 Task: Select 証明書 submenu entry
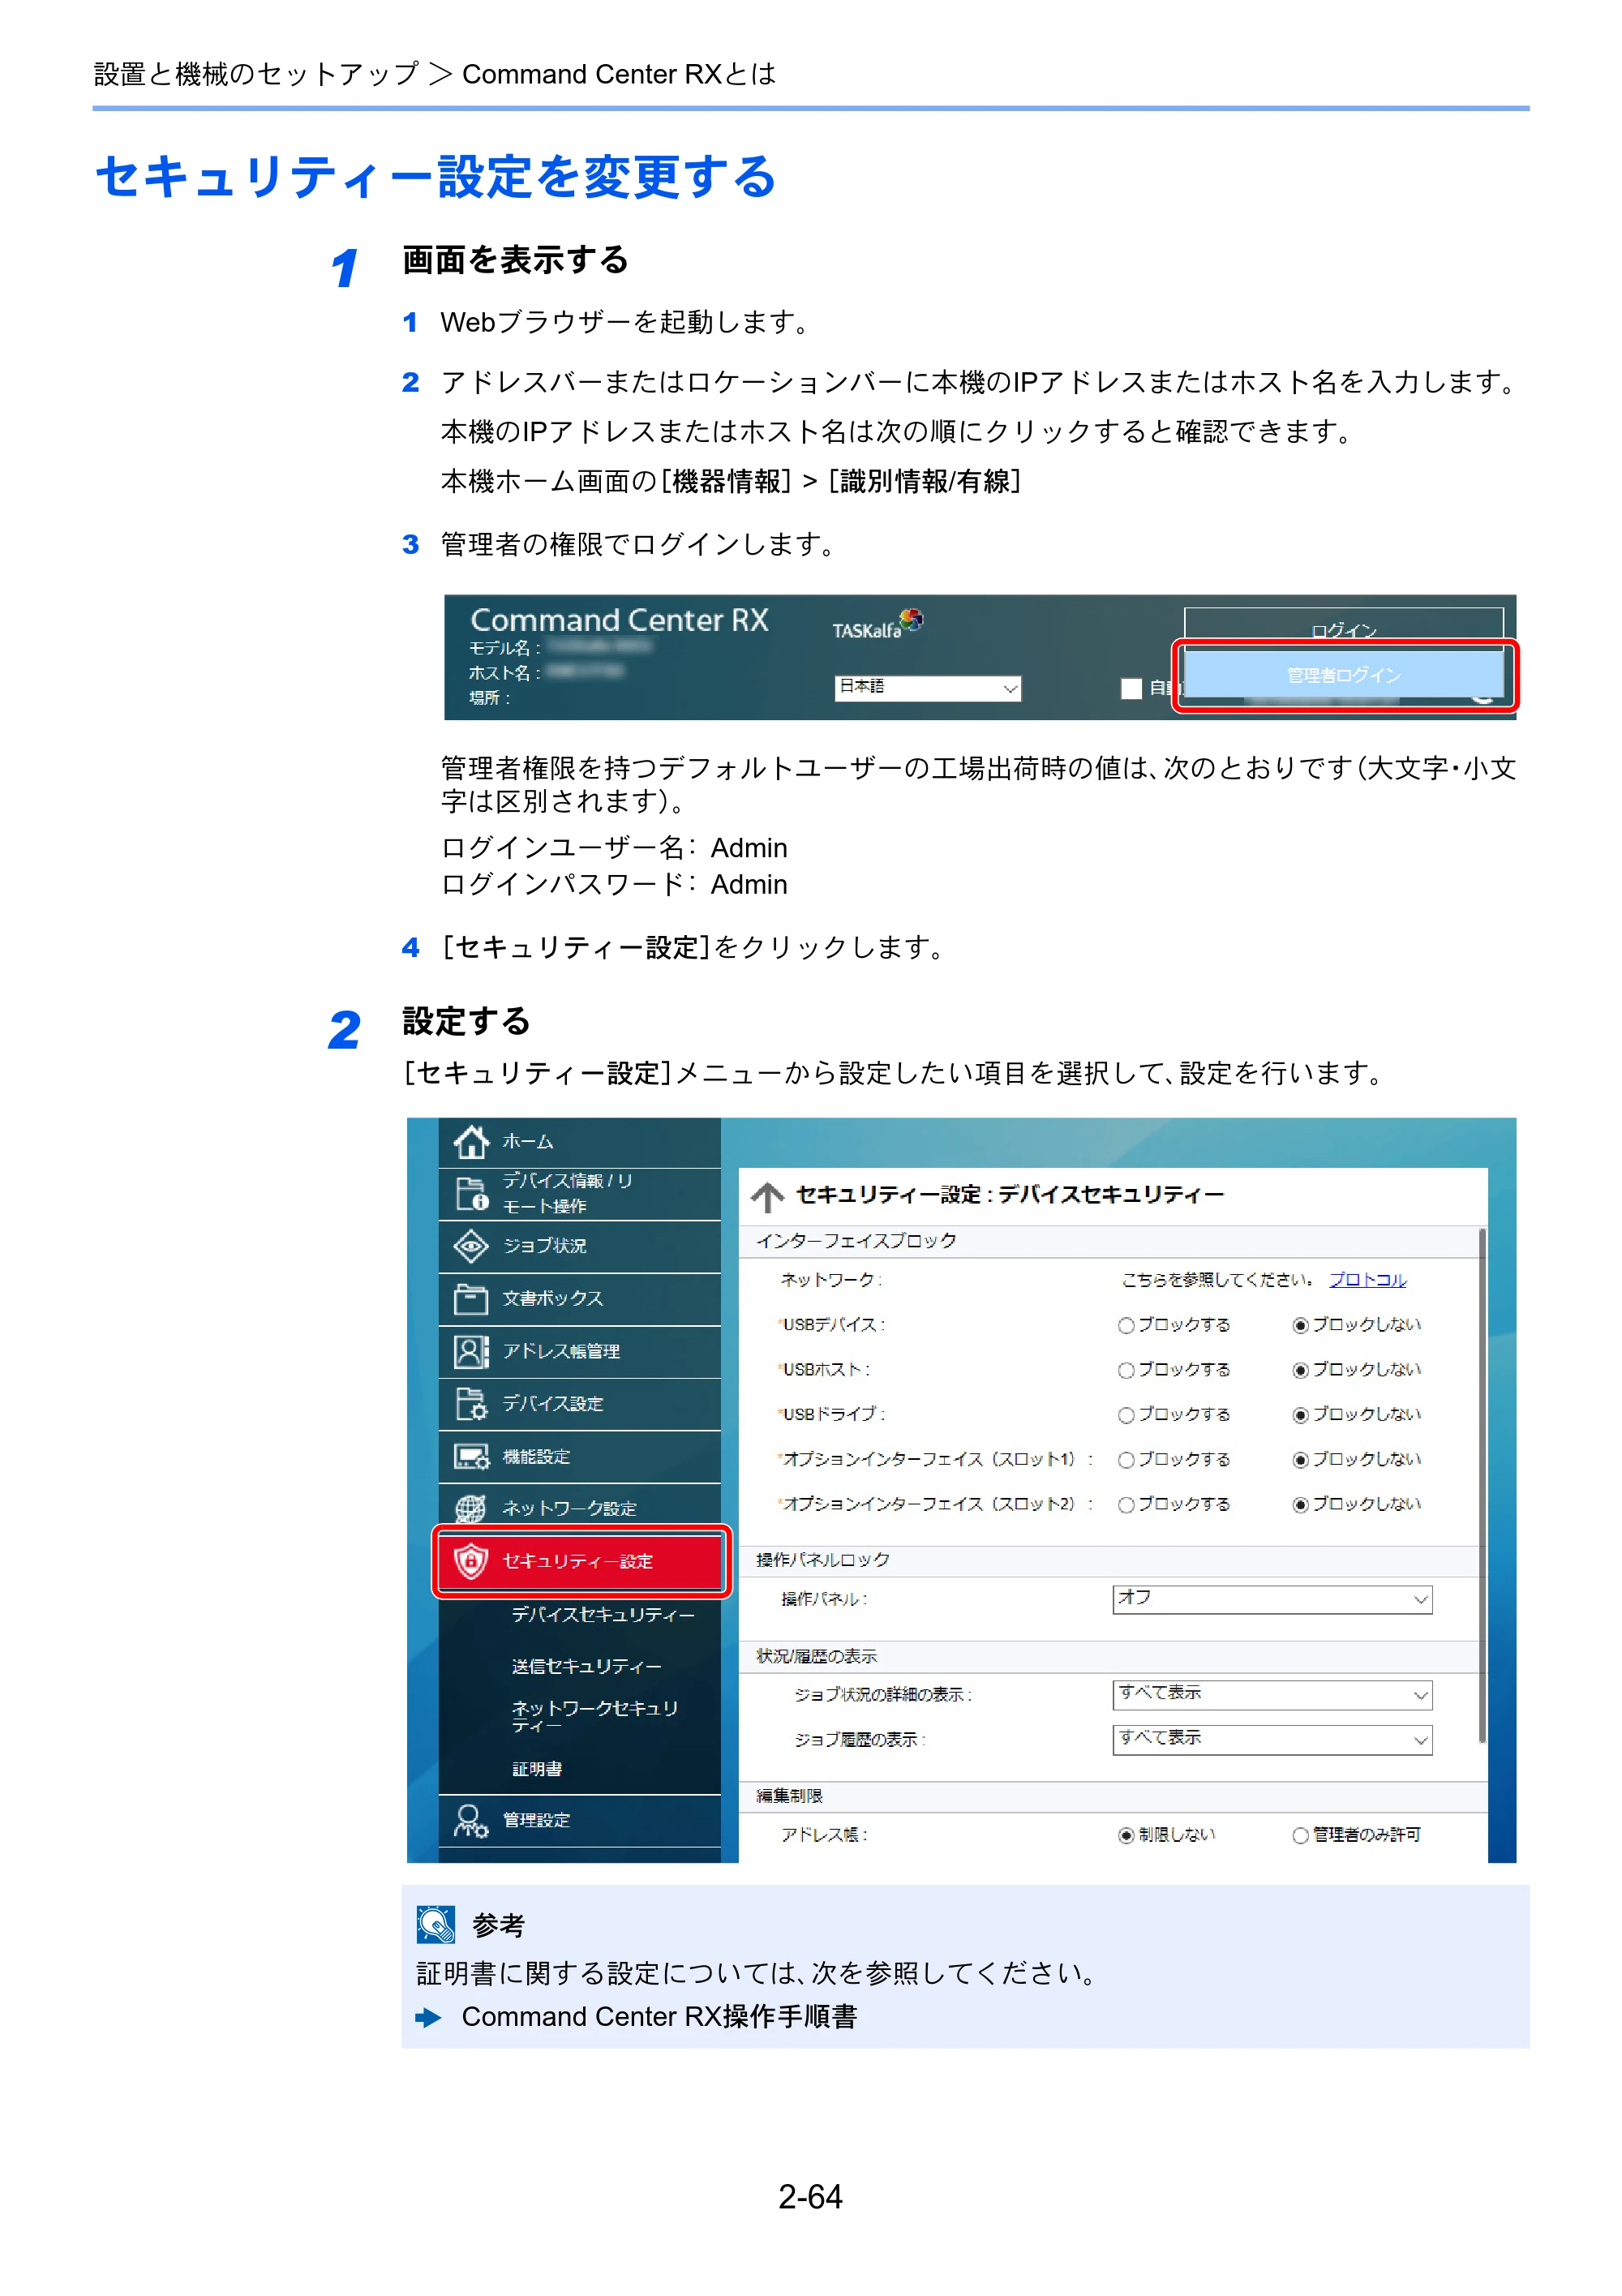[537, 1769]
